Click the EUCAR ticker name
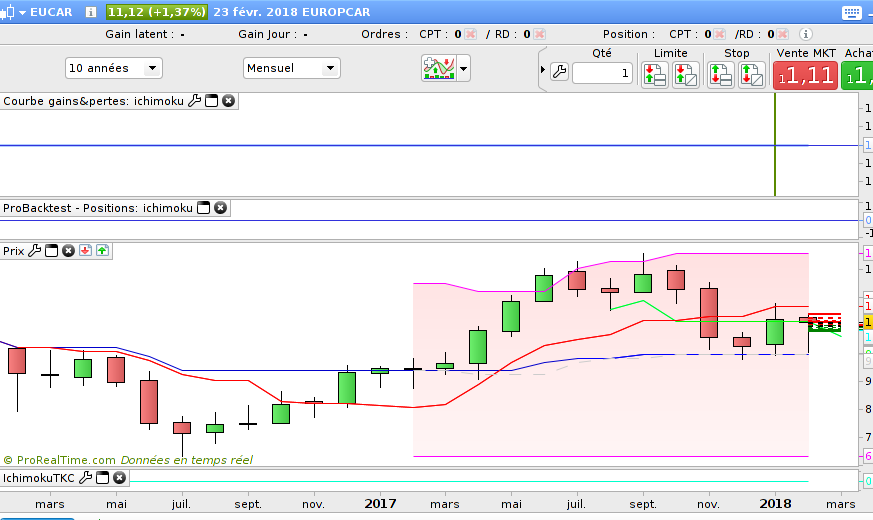The height and width of the screenshot is (520, 873). point(51,12)
